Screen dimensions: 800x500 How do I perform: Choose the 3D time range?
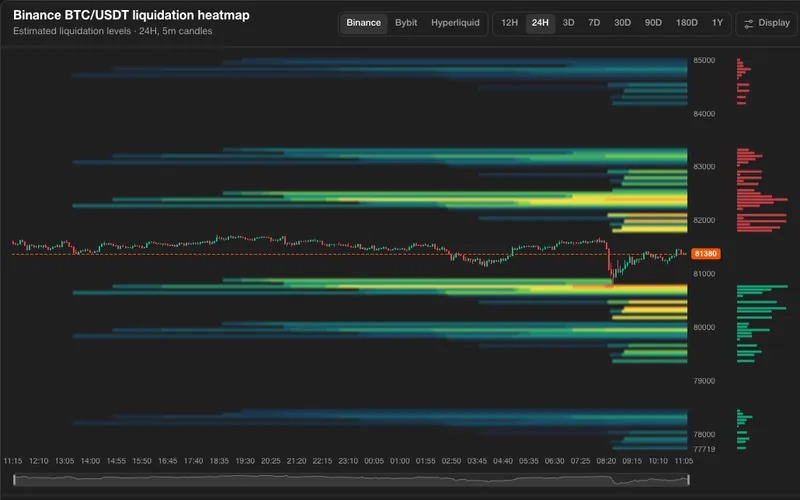click(568, 23)
